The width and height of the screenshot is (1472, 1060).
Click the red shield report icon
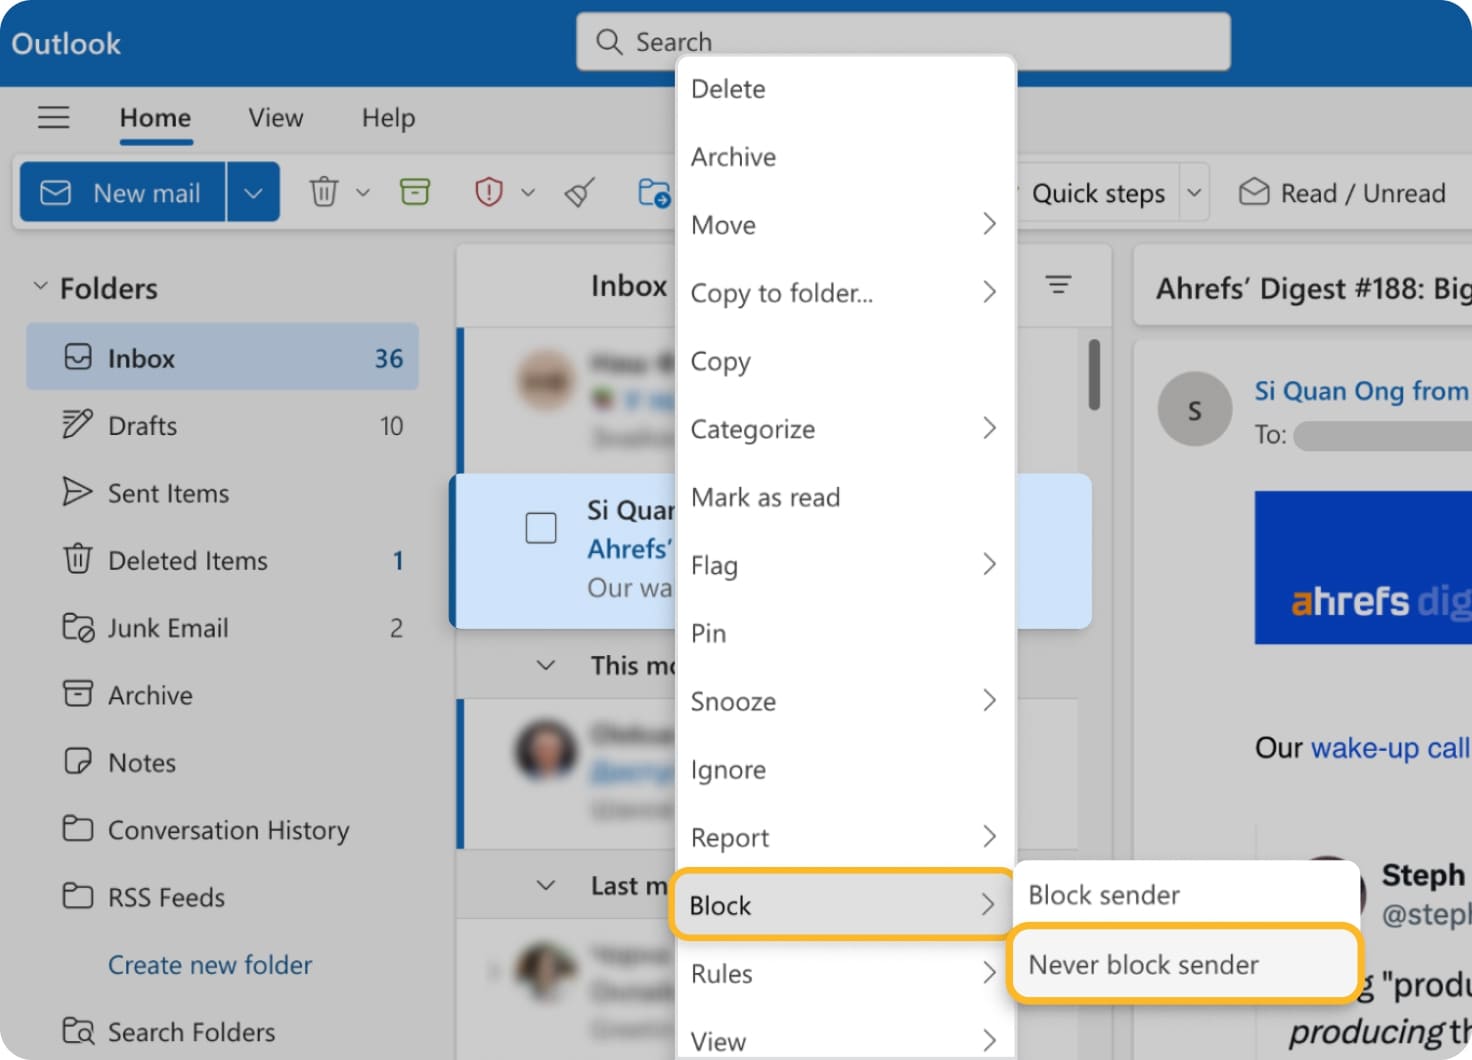click(488, 191)
